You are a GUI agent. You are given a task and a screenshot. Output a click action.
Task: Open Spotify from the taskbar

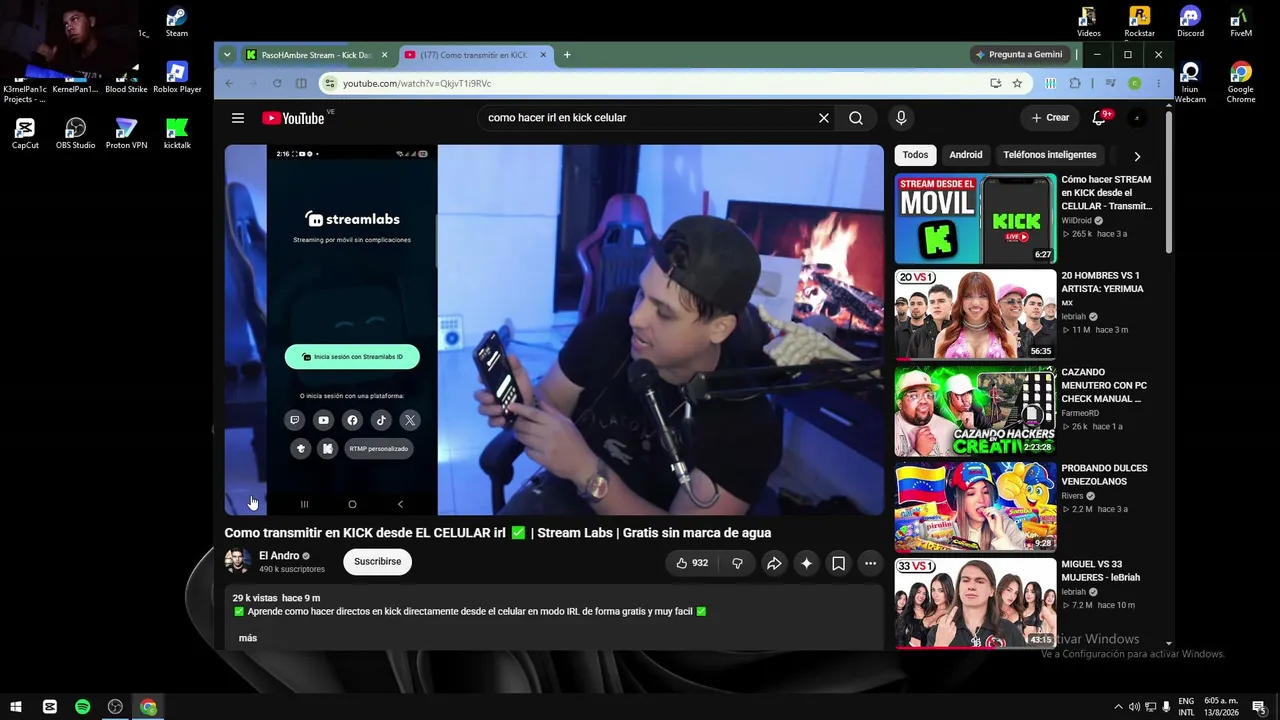(82, 707)
